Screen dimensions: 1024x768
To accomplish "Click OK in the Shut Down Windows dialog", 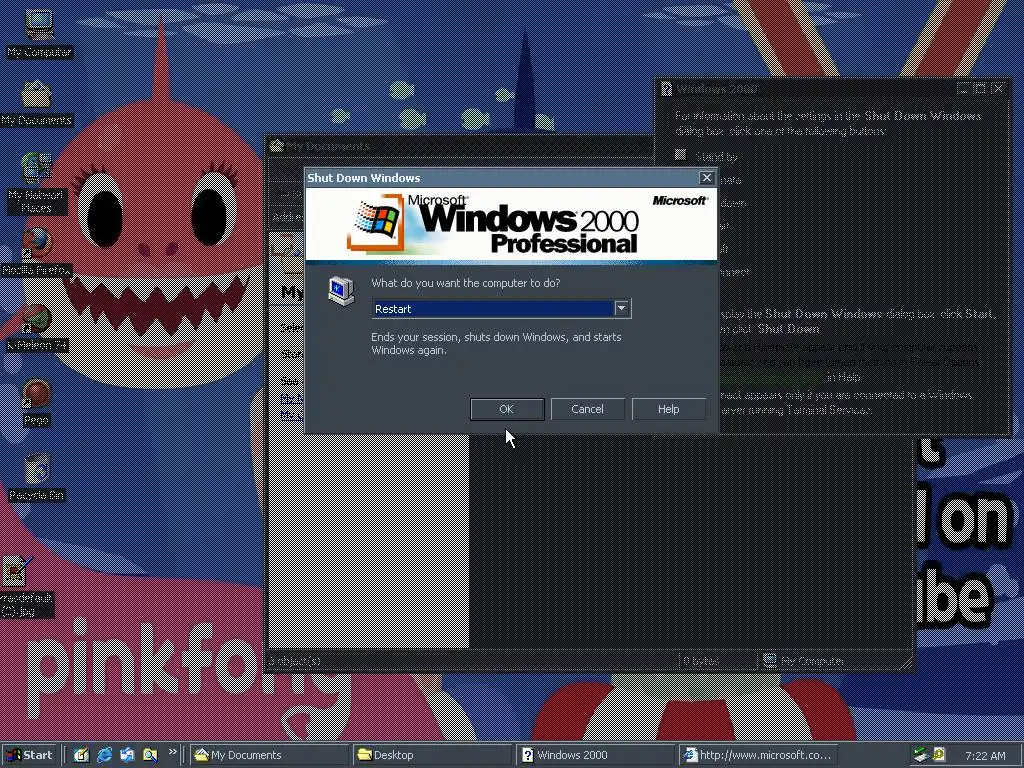I will [507, 409].
